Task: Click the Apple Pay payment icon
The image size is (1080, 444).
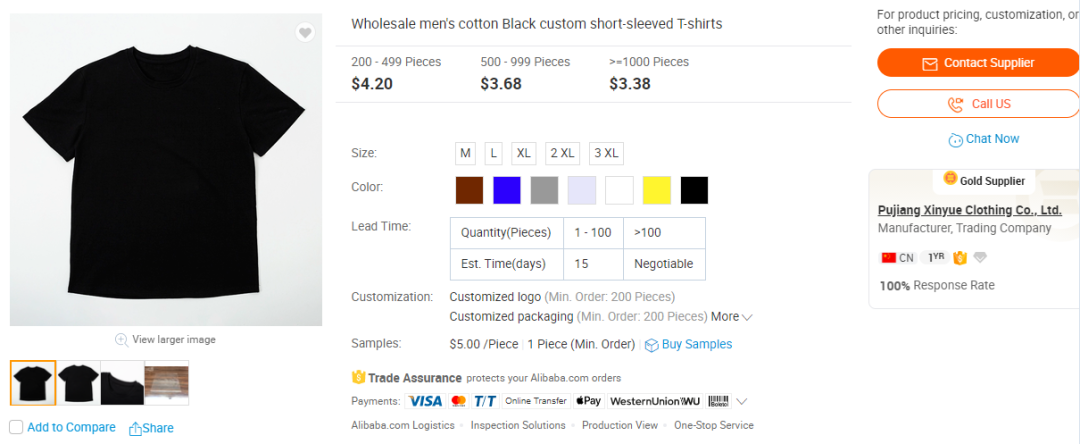Action: [x=588, y=401]
